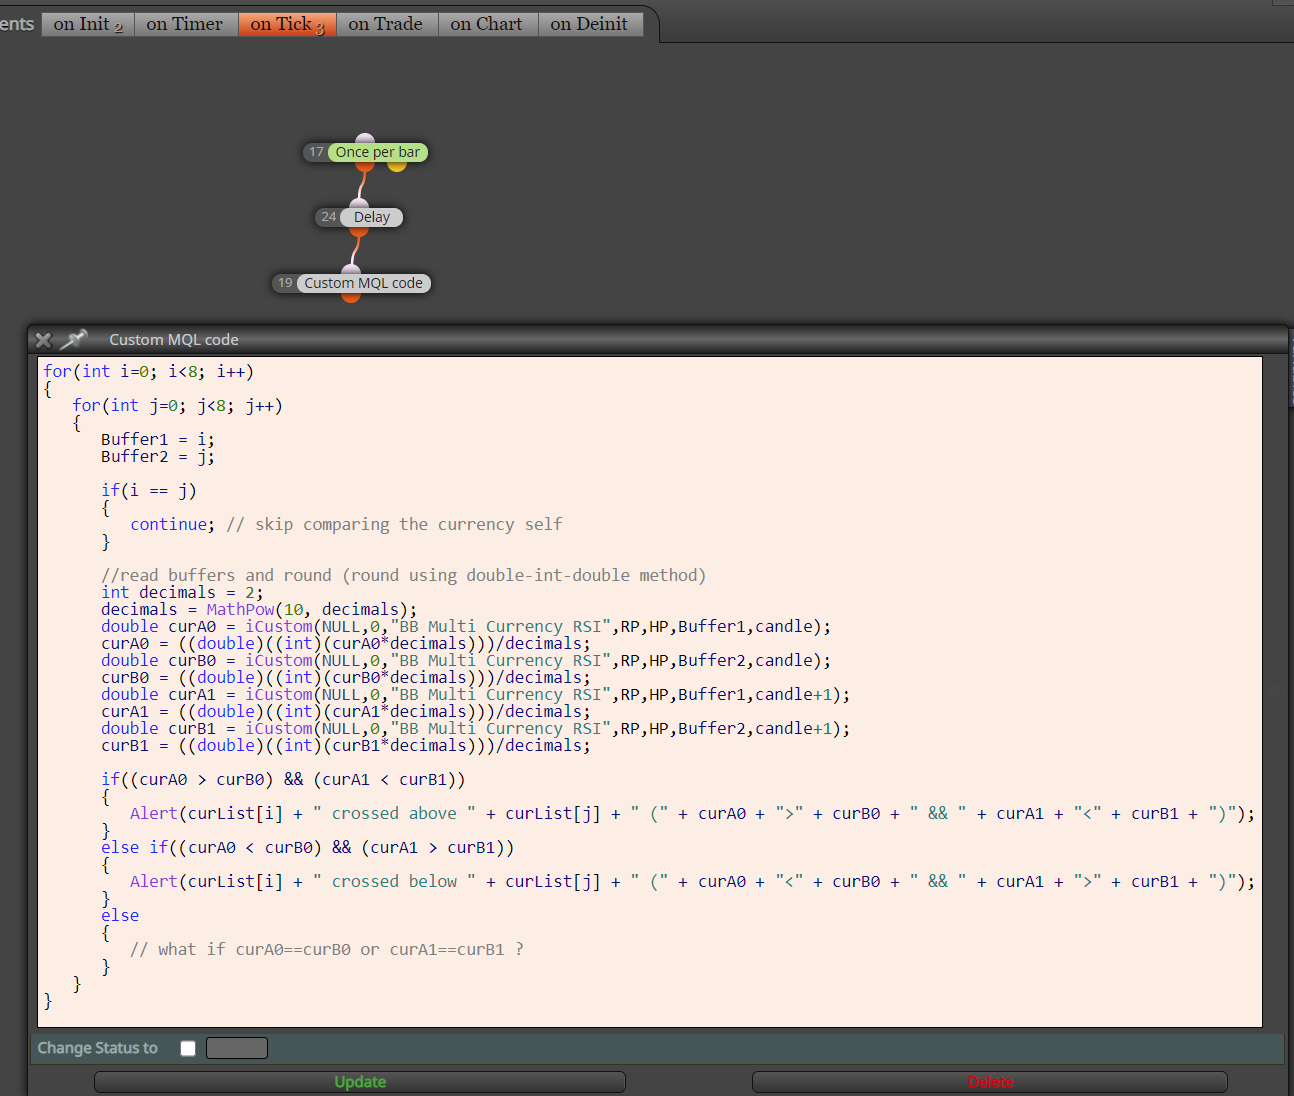Go to the on Trade tab
1294x1096 pixels.
[x=386, y=24]
